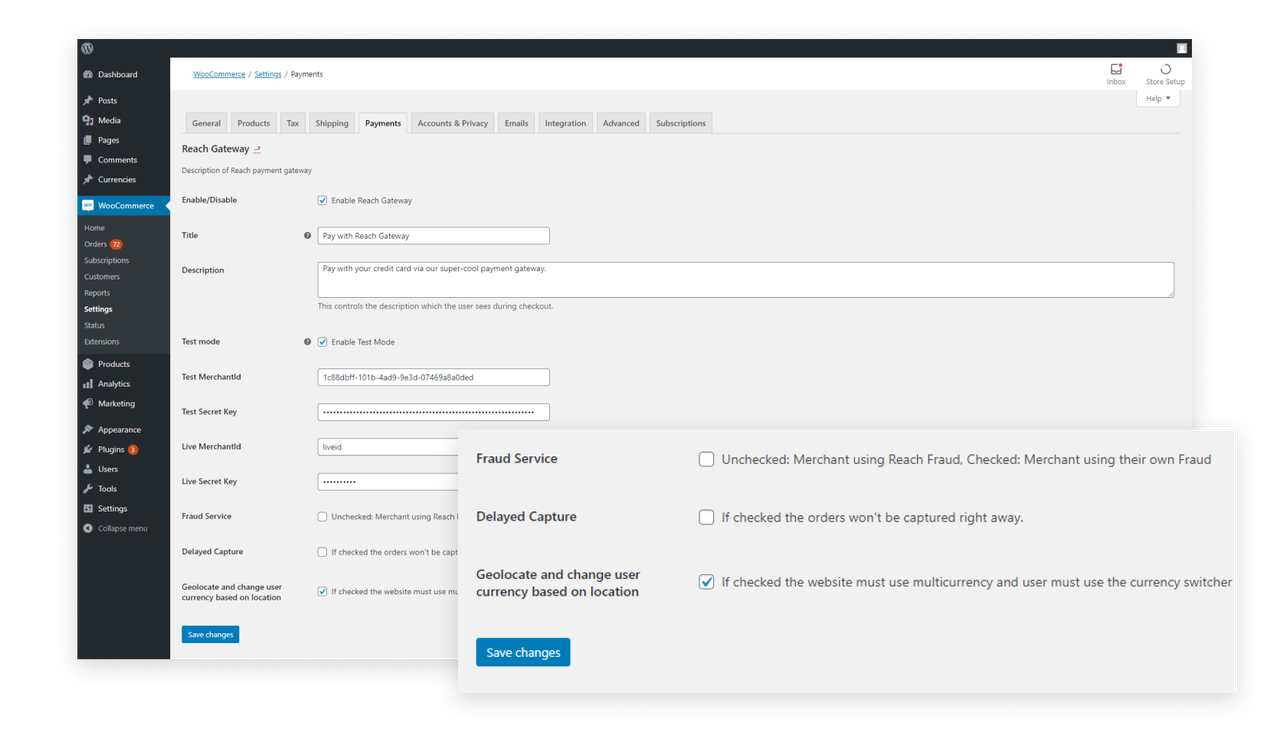1280x732 pixels.
Task: Click the WordPress logo icon in admin bar
Action: click(88, 48)
